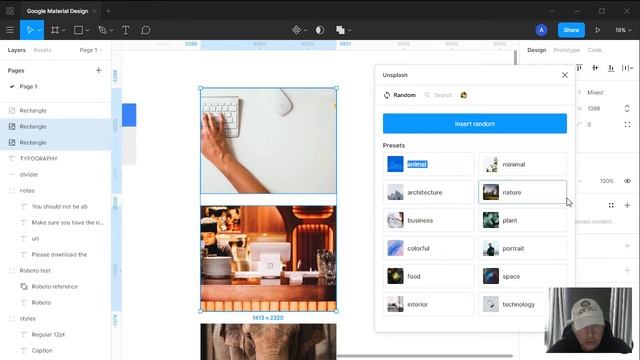Select the Roboto reference layer
Screen dimensions: 640x360
click(56, 287)
